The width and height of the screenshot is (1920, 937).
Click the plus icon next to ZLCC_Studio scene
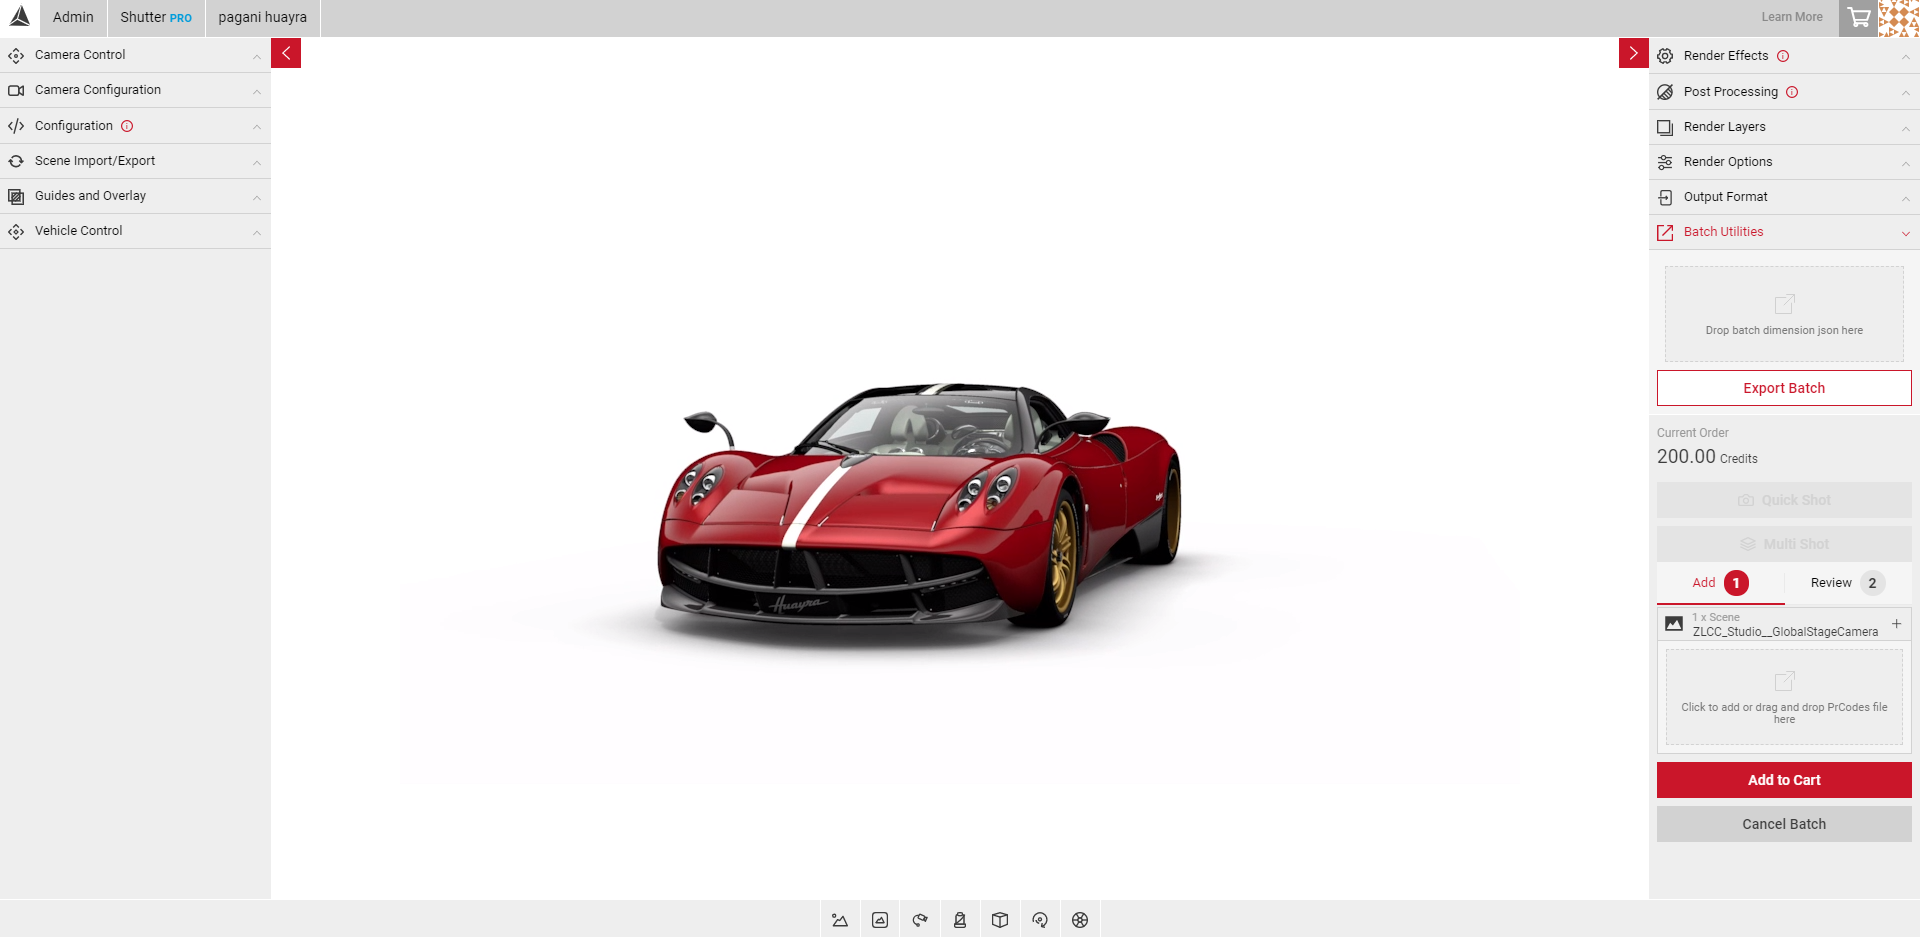(1896, 624)
